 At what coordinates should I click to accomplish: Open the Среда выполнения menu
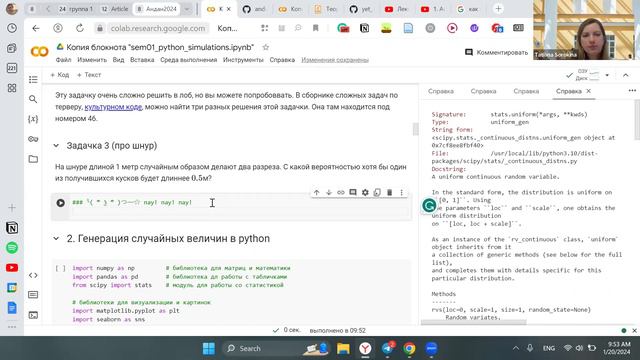189,60
